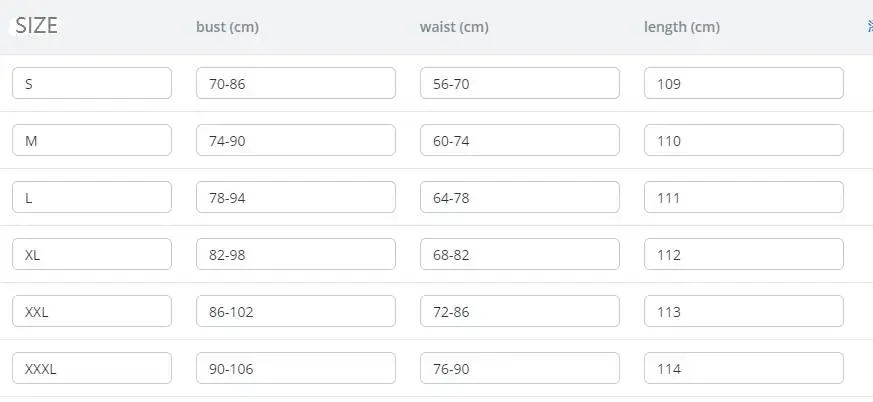Viewport: 873px width, 402px height.
Task: Click the bust (cm) column header
Action: point(227,27)
